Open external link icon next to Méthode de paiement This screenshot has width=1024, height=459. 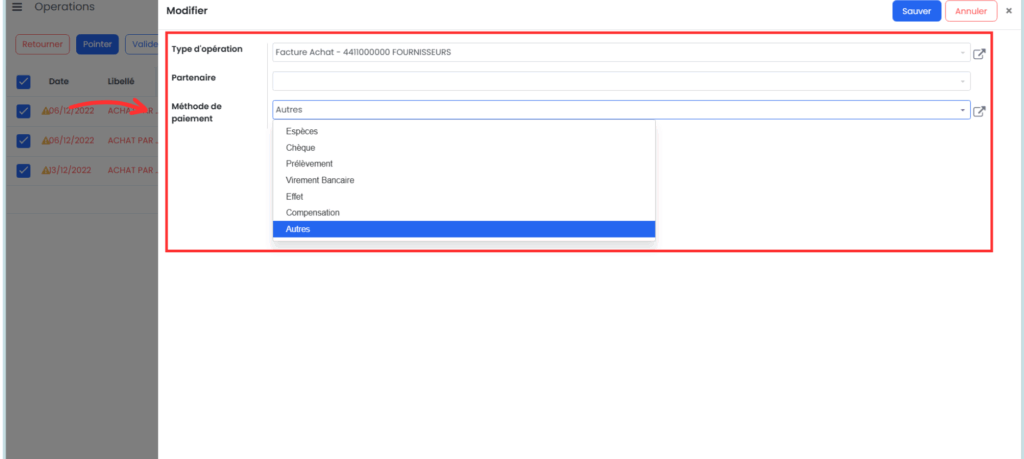[979, 111]
